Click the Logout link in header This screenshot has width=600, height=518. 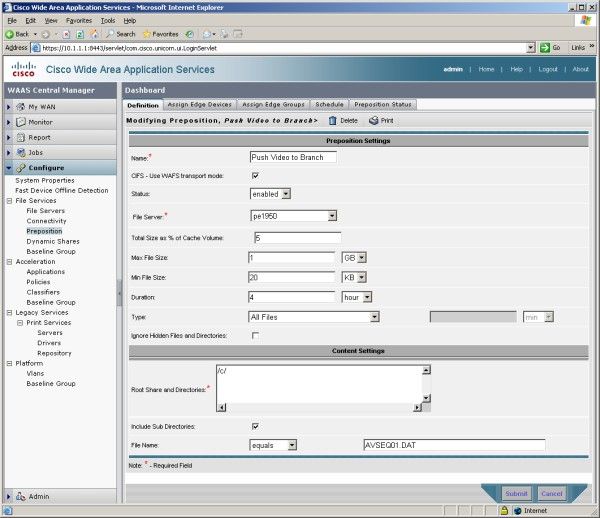[548, 69]
